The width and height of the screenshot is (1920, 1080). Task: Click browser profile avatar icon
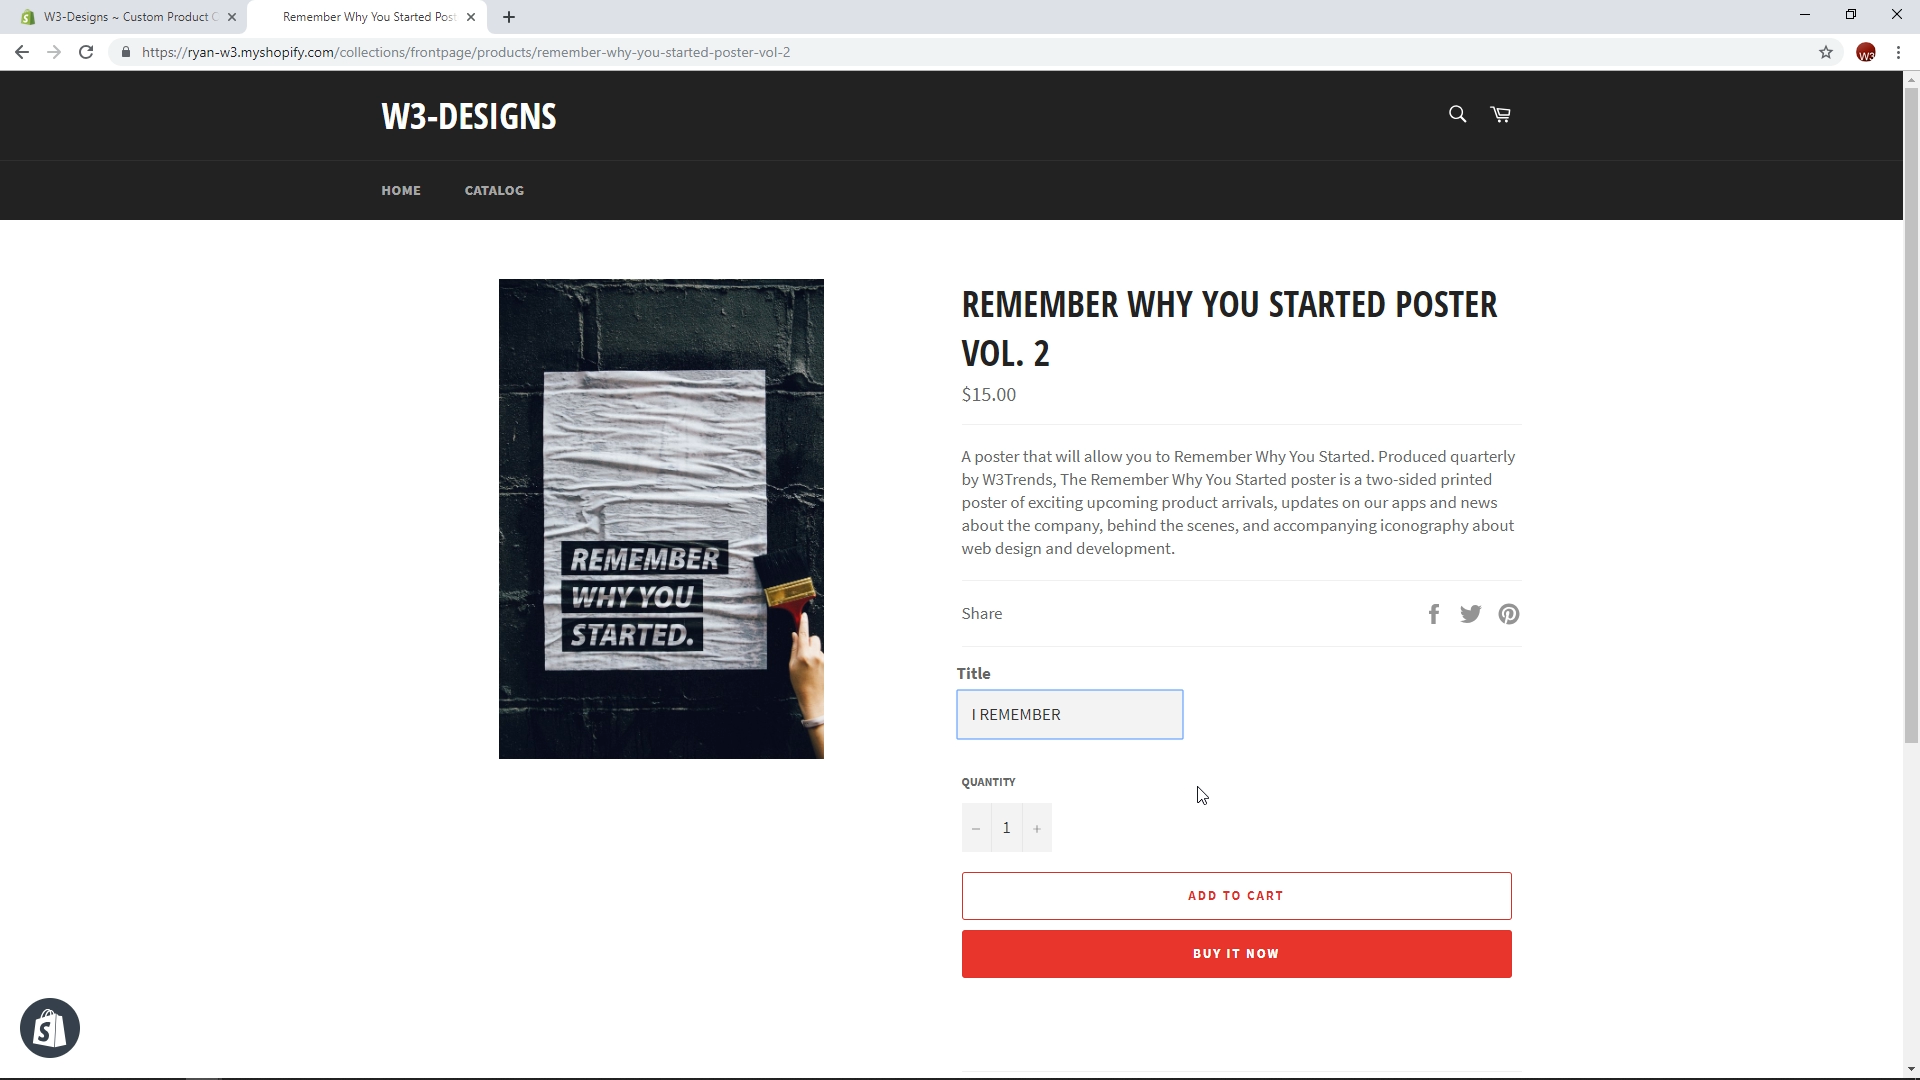click(x=1865, y=52)
